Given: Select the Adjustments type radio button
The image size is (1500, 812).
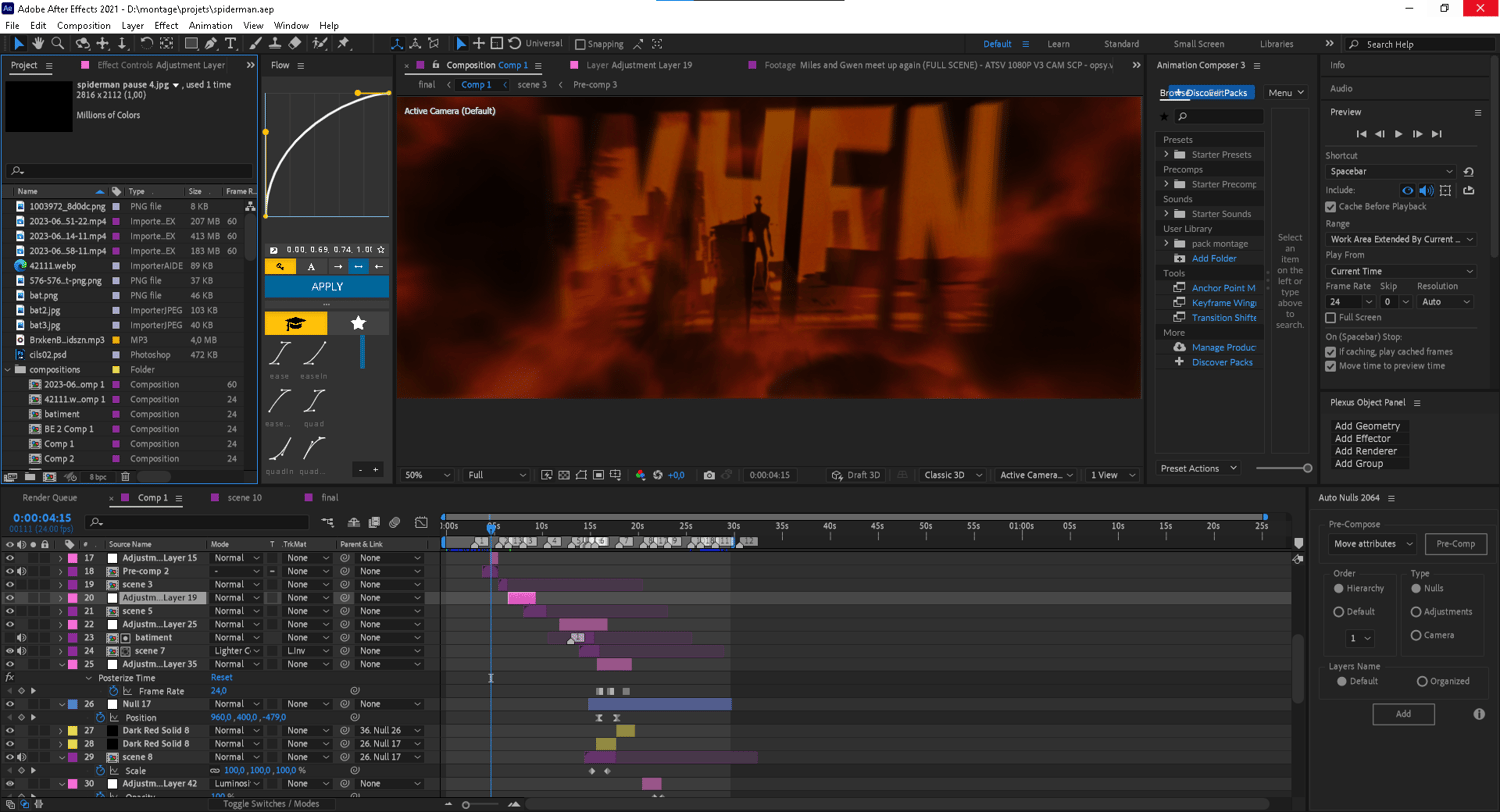Looking at the screenshot, I should pyautogui.click(x=1416, y=611).
